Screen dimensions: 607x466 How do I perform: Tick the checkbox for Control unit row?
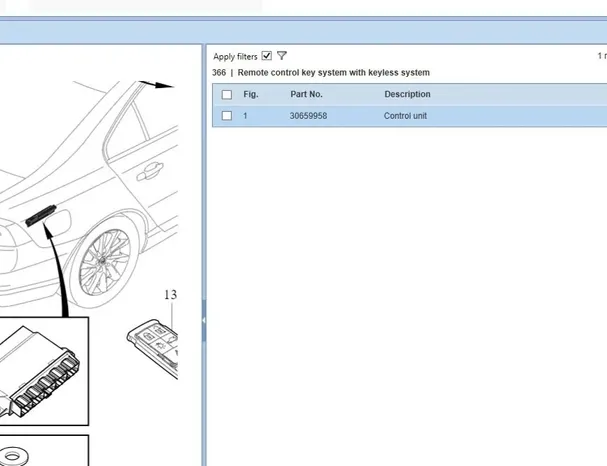click(227, 116)
